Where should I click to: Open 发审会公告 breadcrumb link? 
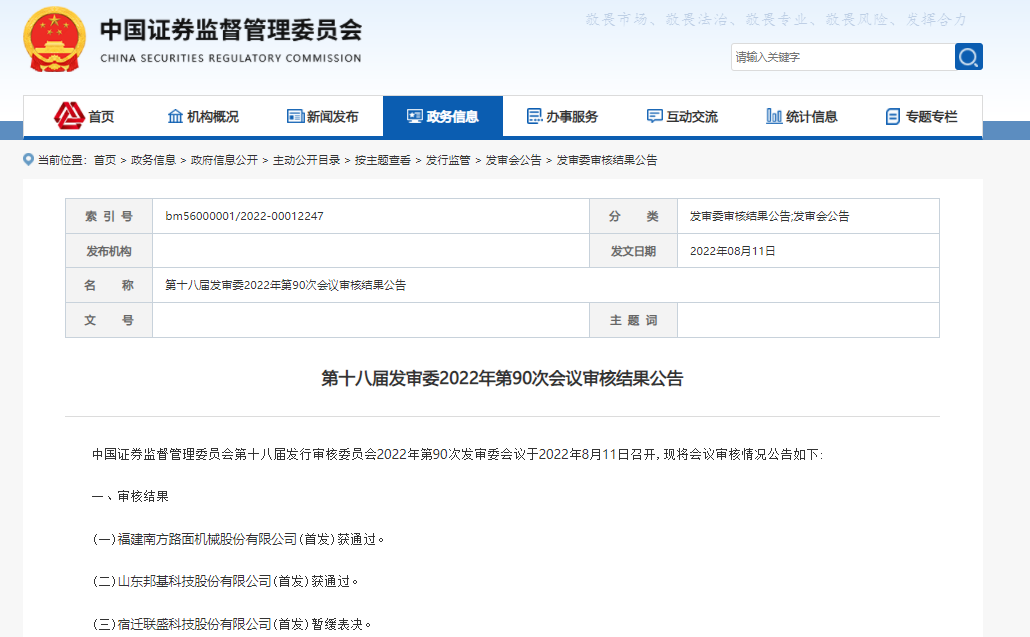(513, 160)
